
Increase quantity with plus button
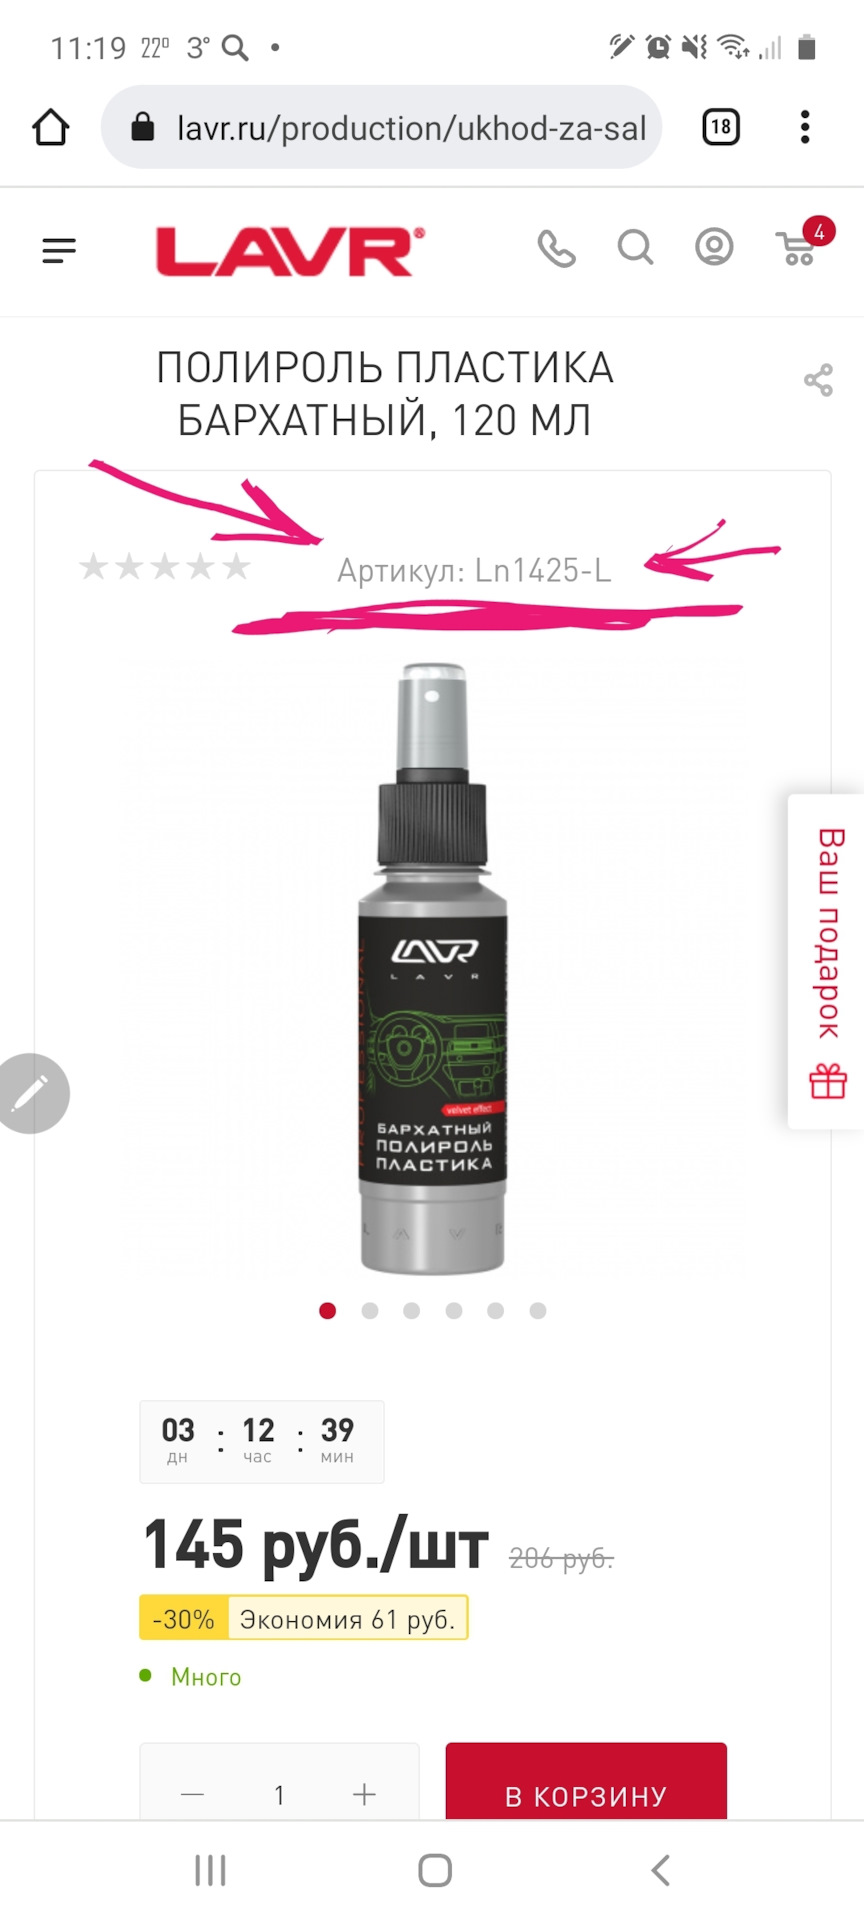365,1795
